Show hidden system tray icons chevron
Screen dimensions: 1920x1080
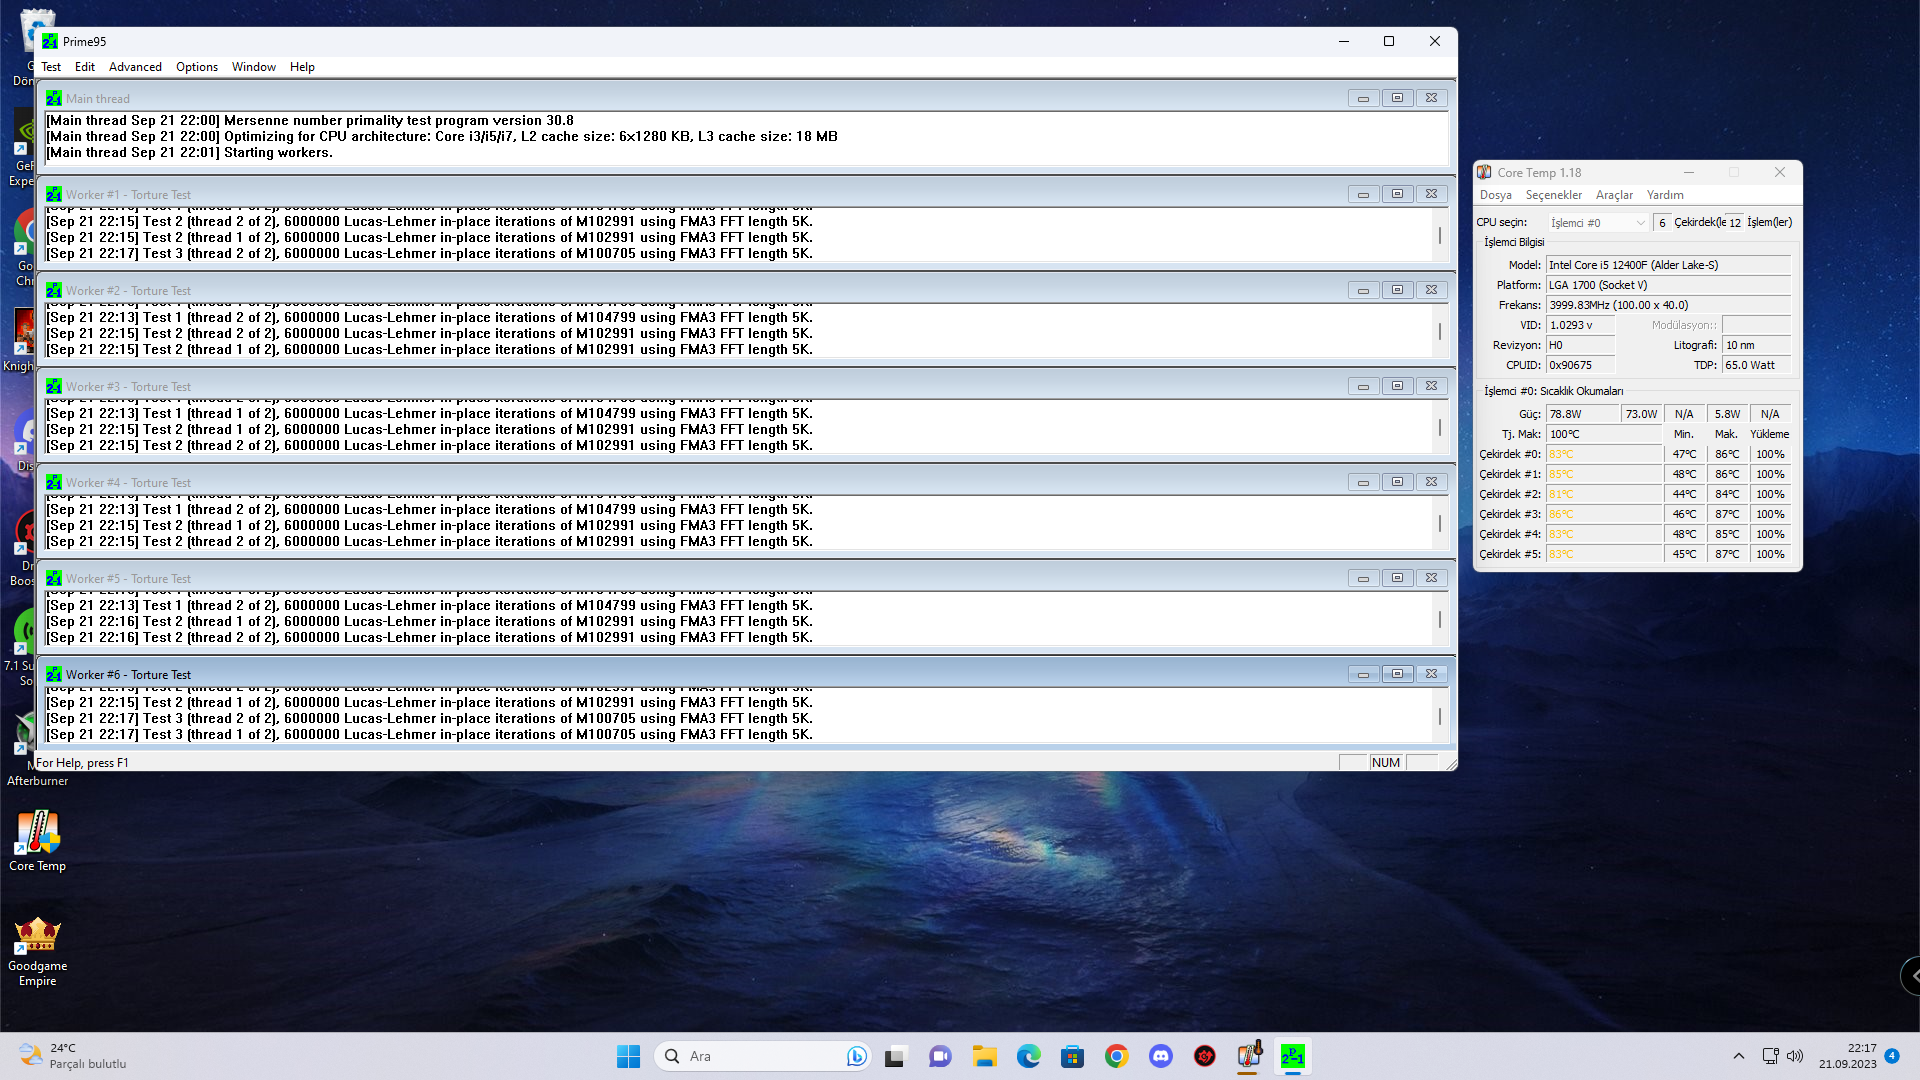(1738, 1056)
